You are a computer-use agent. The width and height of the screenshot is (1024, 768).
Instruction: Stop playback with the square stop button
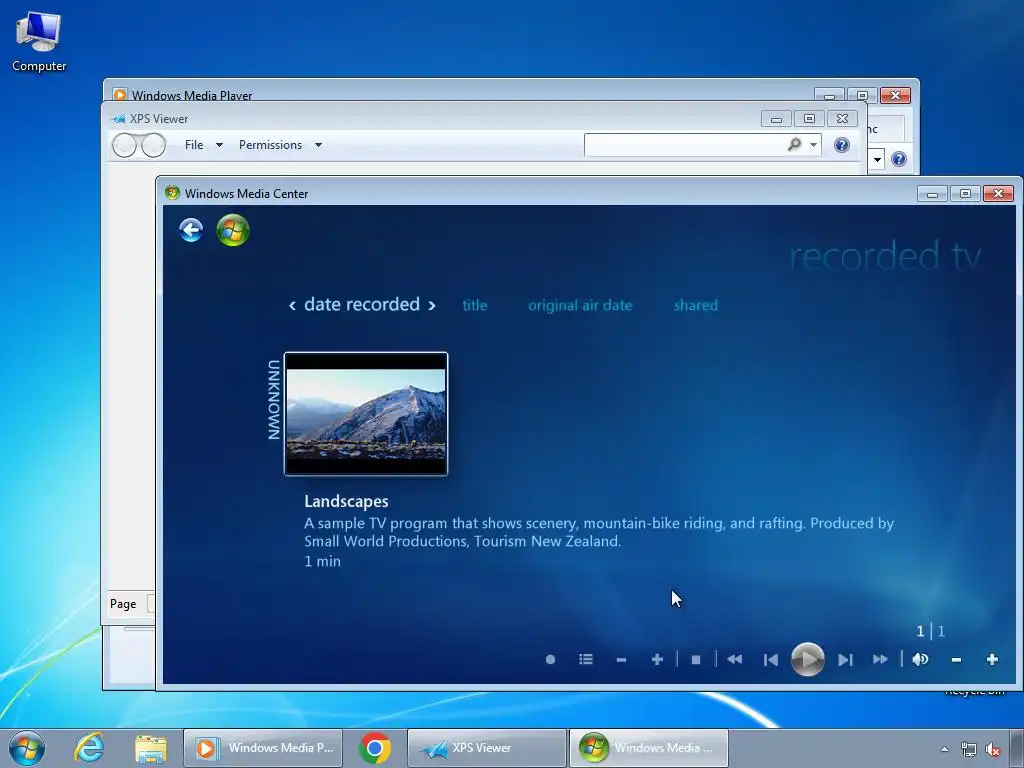[696, 660]
